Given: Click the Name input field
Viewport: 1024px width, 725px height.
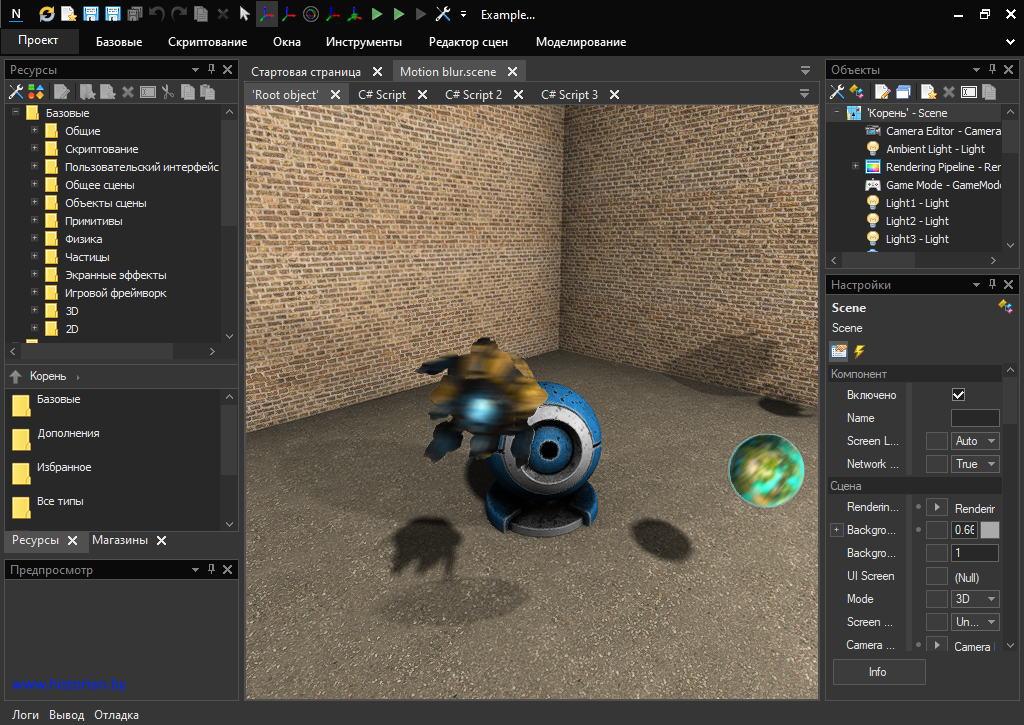Looking at the screenshot, I should point(974,418).
